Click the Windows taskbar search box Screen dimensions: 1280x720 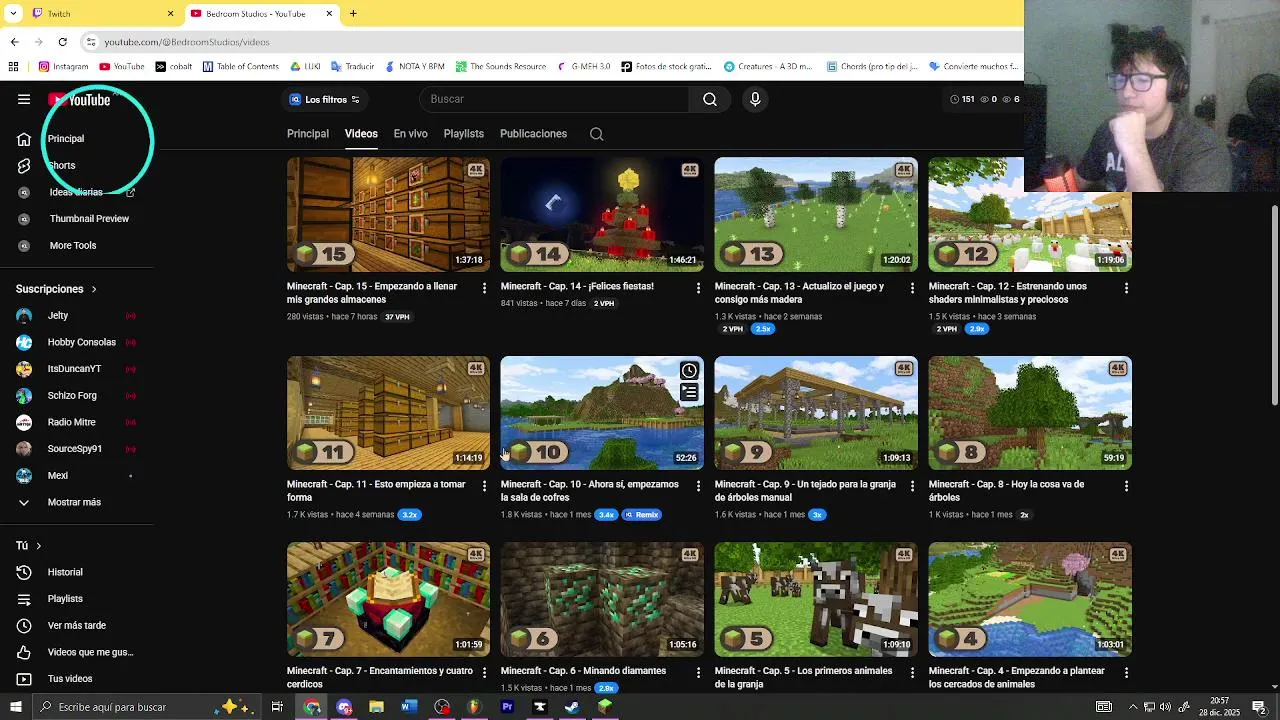pos(145,707)
